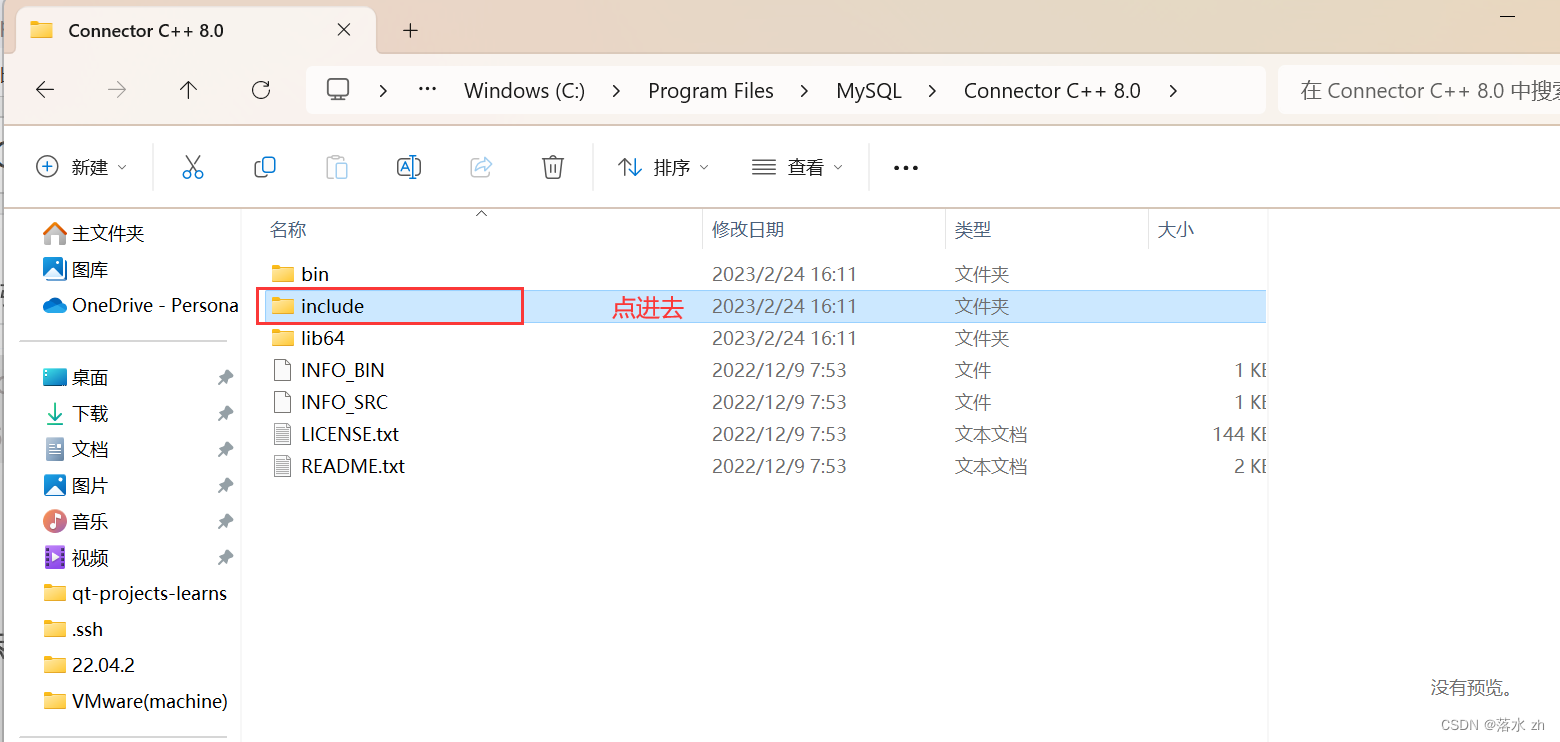1560x742 pixels.
Task: Open the '...' see-more toolbar menu
Action: tap(905, 166)
